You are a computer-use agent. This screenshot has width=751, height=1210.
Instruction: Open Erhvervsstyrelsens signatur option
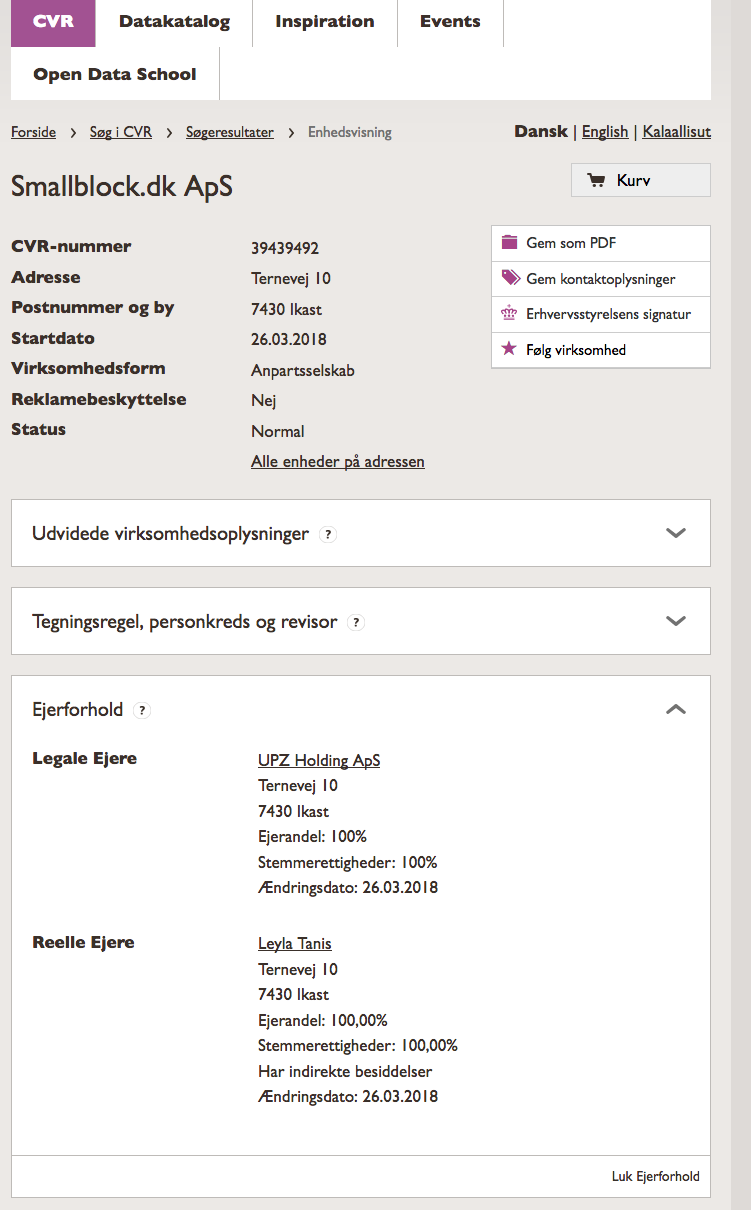pyautogui.click(x=601, y=314)
